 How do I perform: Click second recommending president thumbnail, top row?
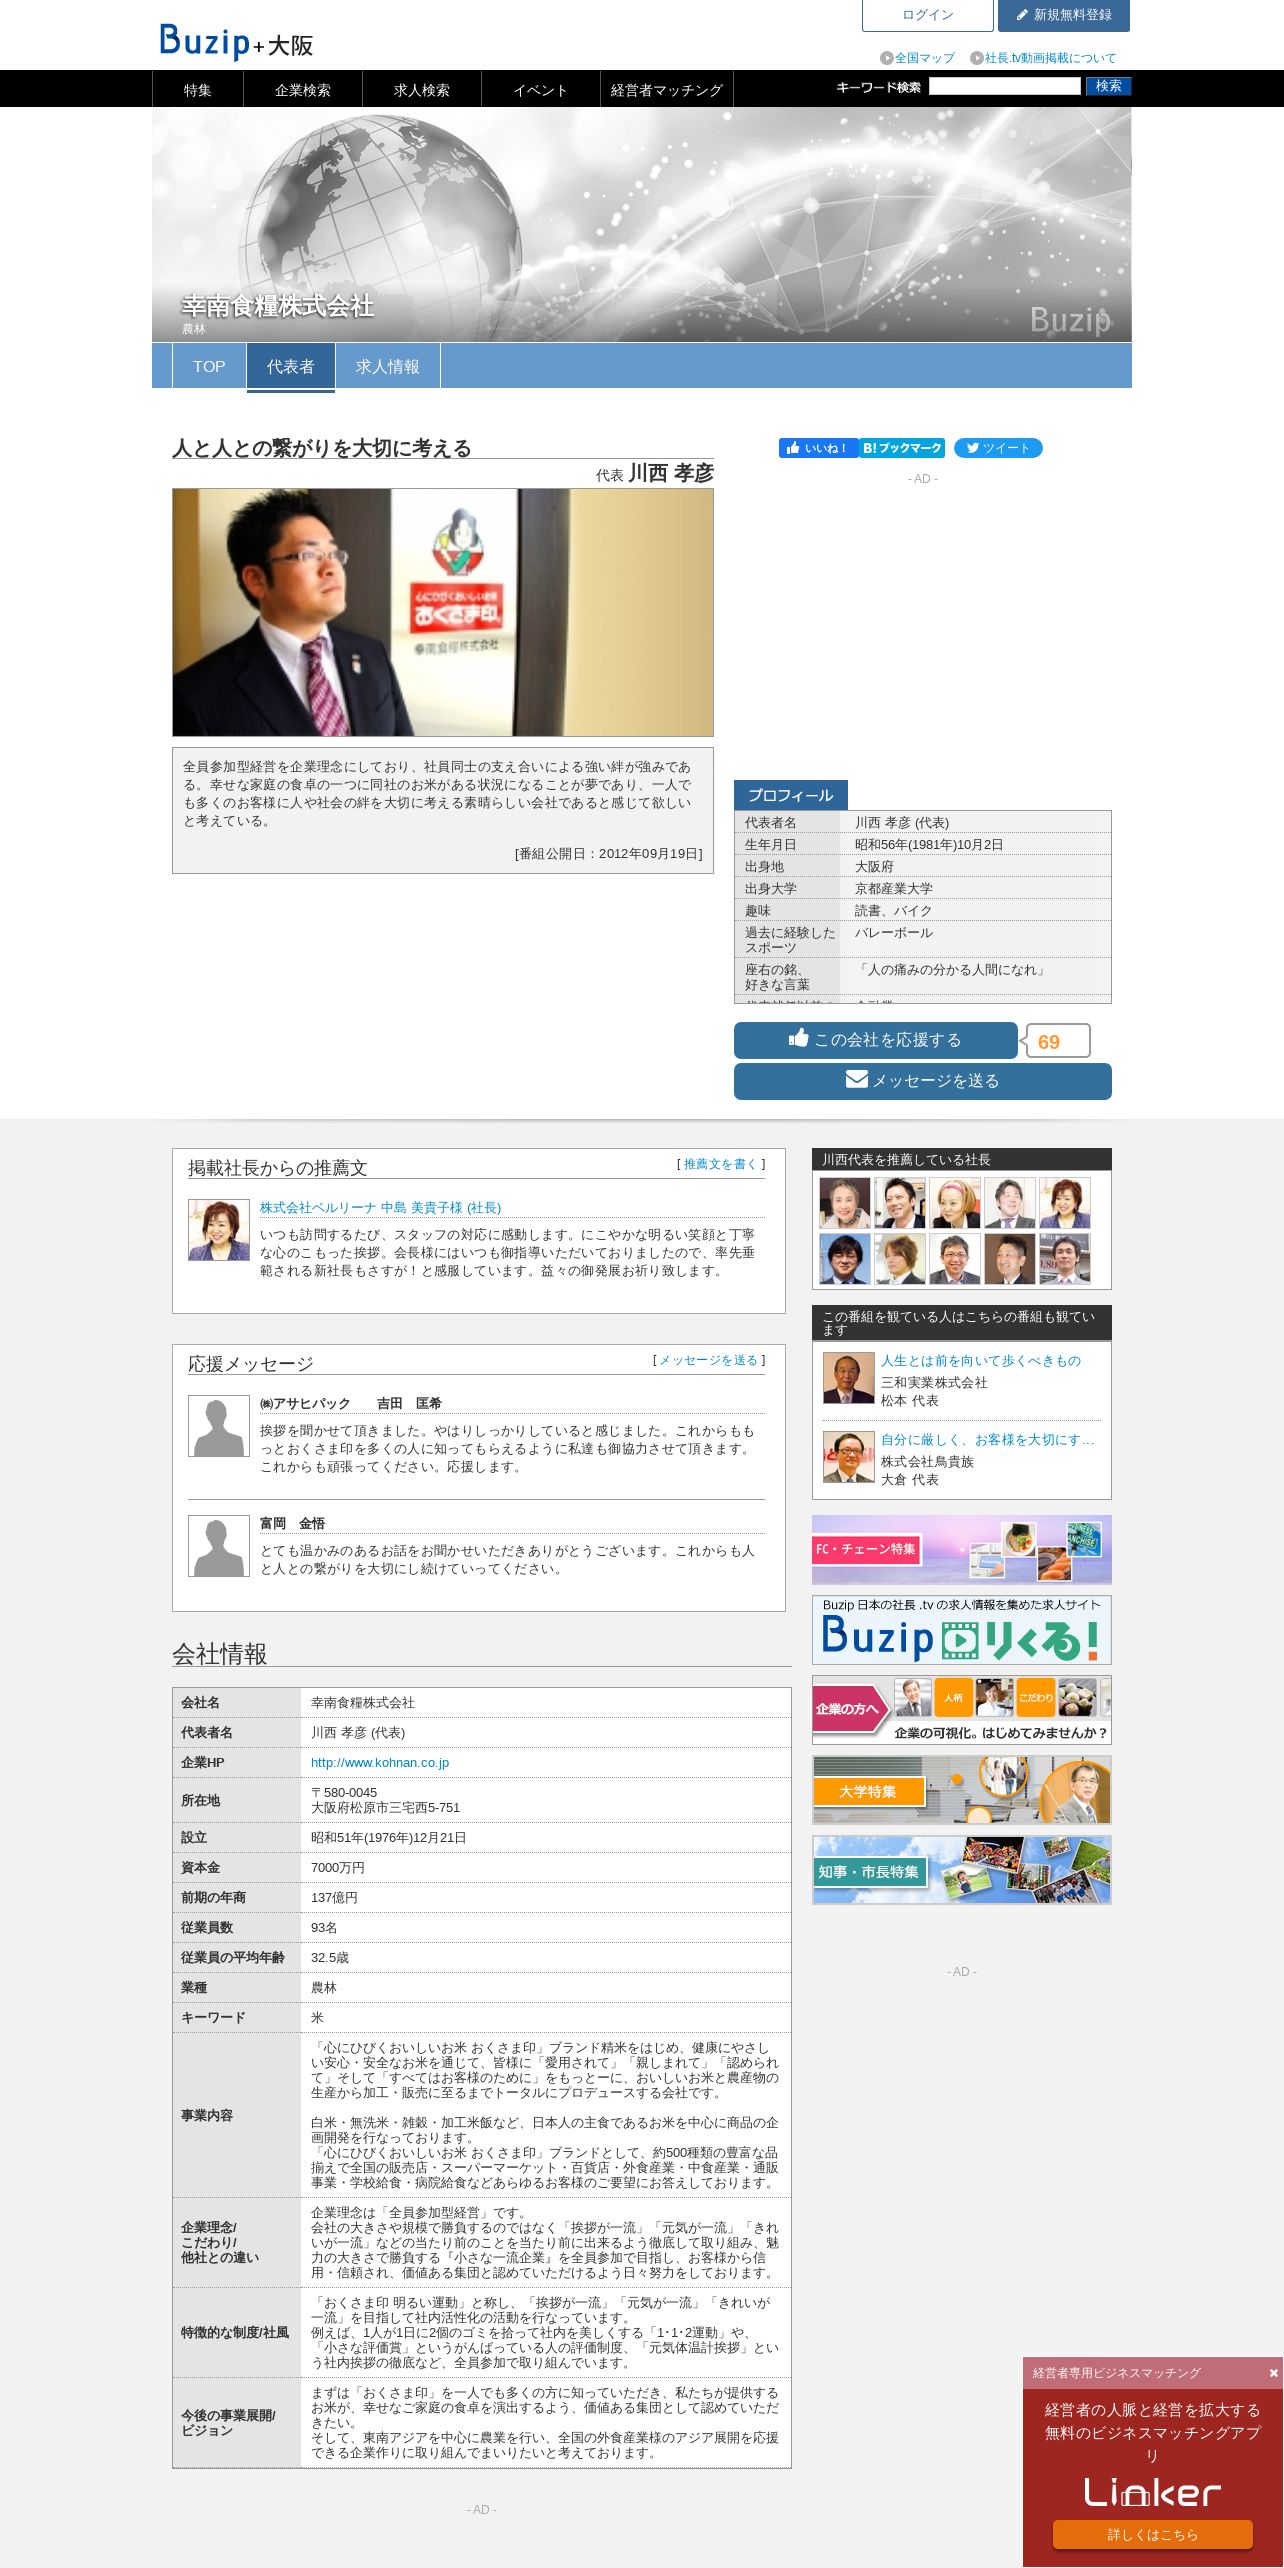[900, 1202]
